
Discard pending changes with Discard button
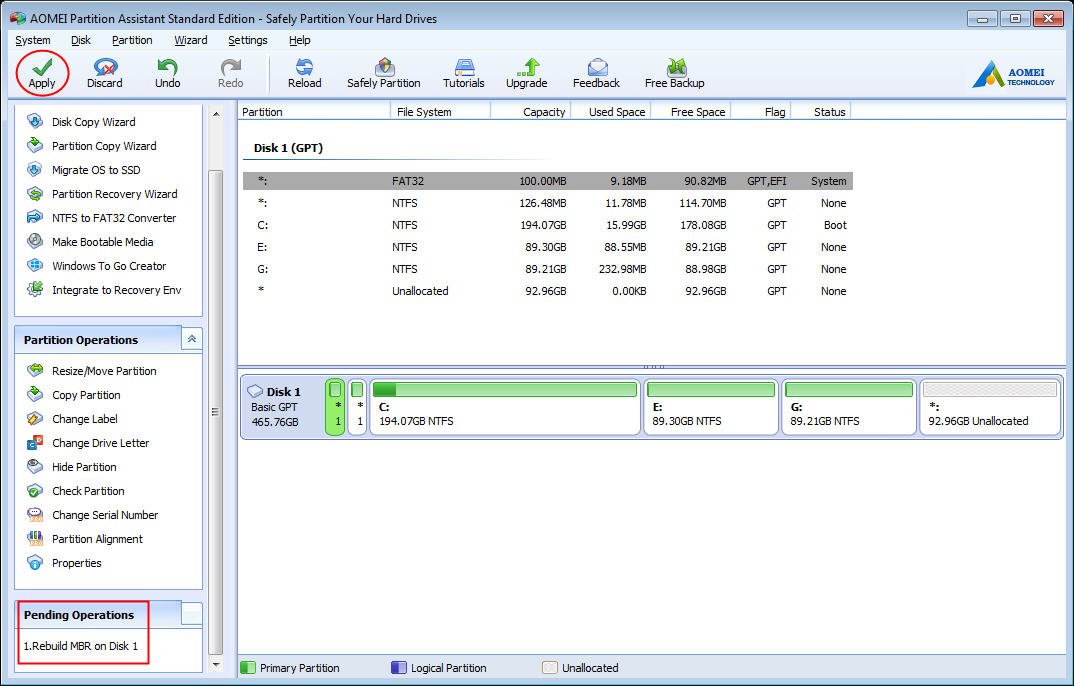click(x=105, y=73)
